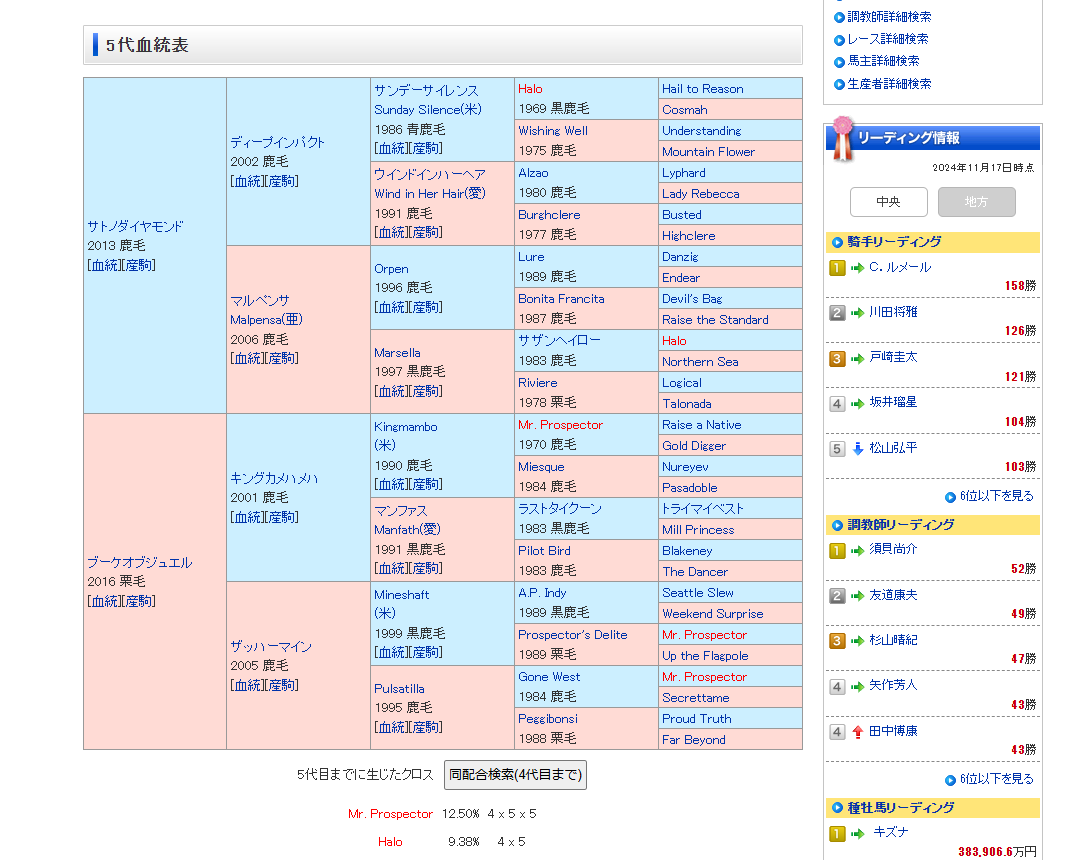This screenshot has height=860, width=1070.
Task: Switch to the 中央 leading tab
Action: point(888,202)
